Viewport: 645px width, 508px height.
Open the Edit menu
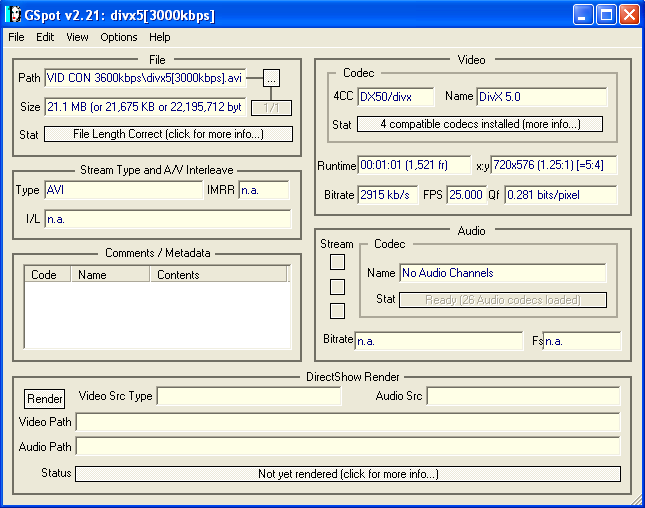pyautogui.click(x=45, y=37)
